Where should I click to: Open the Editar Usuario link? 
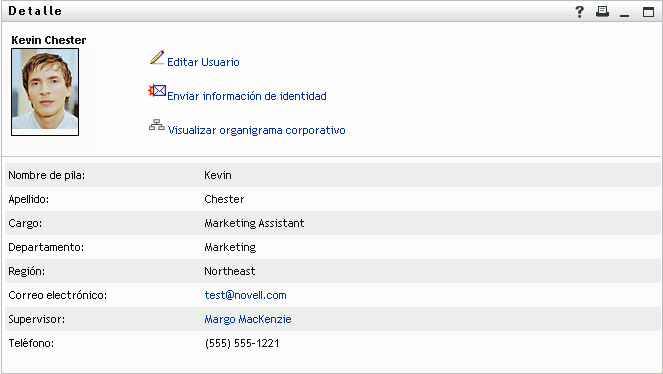(x=203, y=62)
